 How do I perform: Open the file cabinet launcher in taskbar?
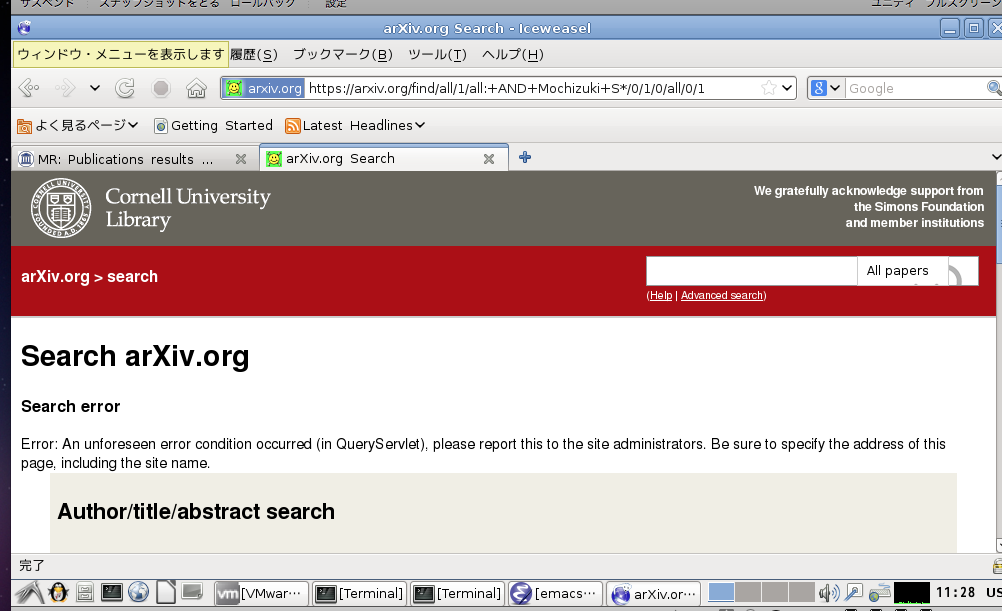[x=84, y=592]
